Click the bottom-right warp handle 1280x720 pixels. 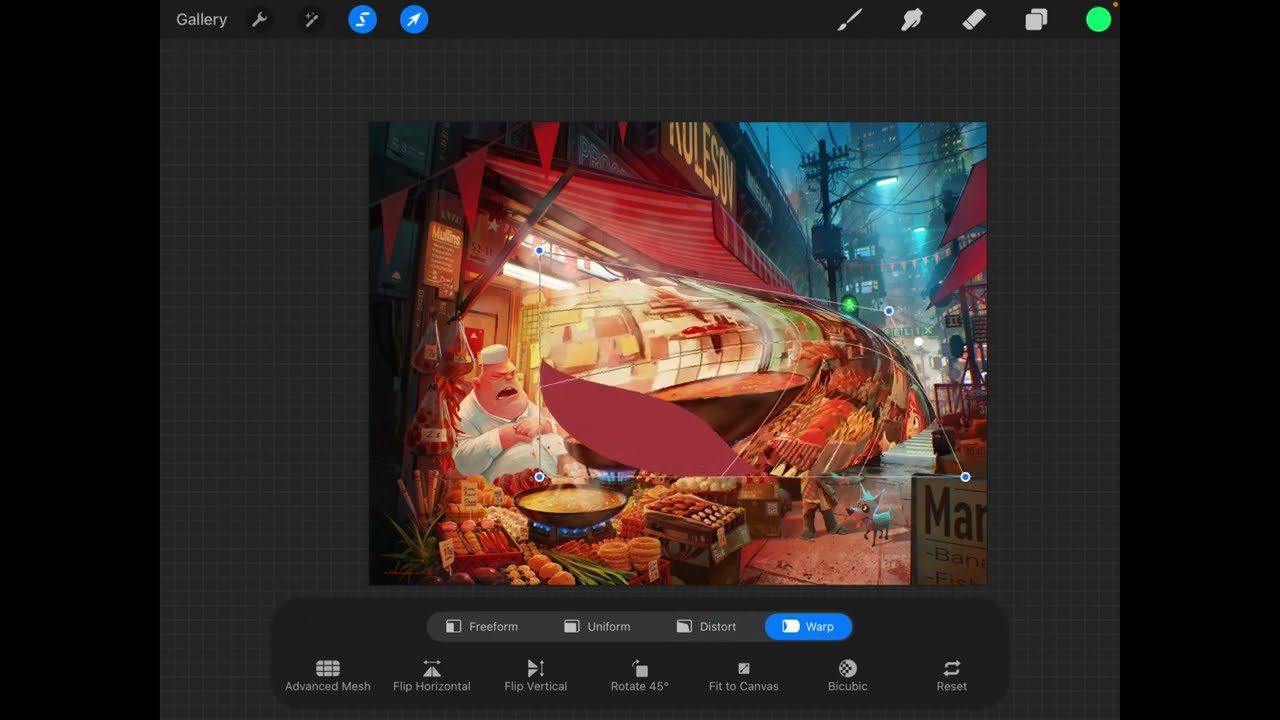965,477
